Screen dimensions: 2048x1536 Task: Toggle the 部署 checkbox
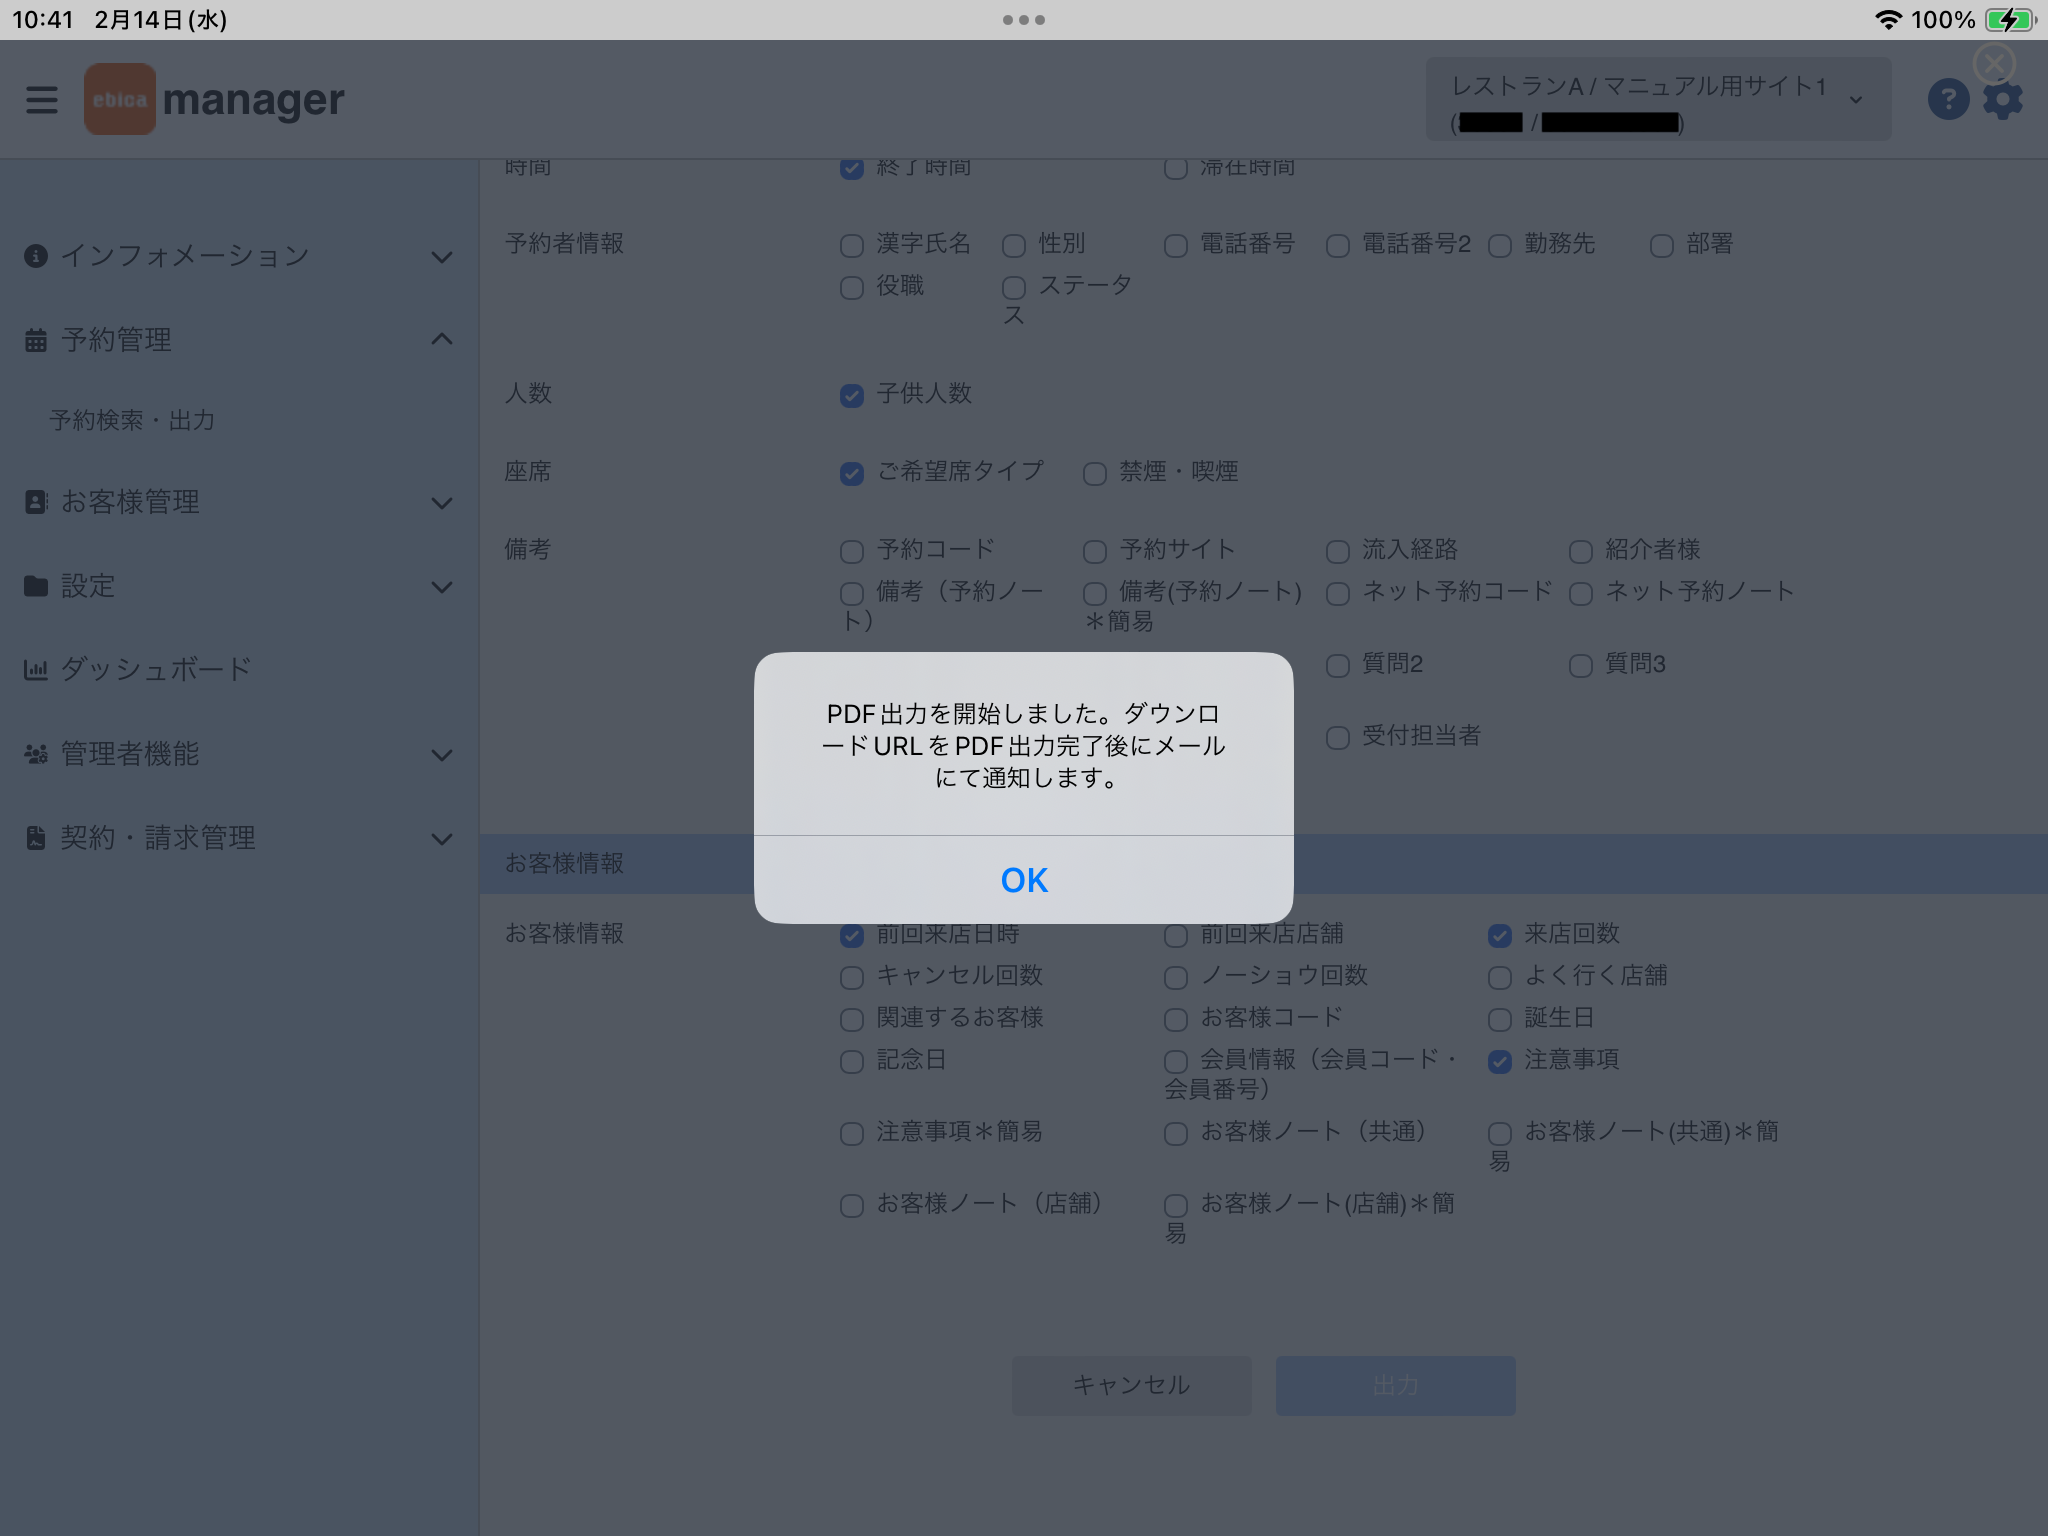(x=1662, y=246)
